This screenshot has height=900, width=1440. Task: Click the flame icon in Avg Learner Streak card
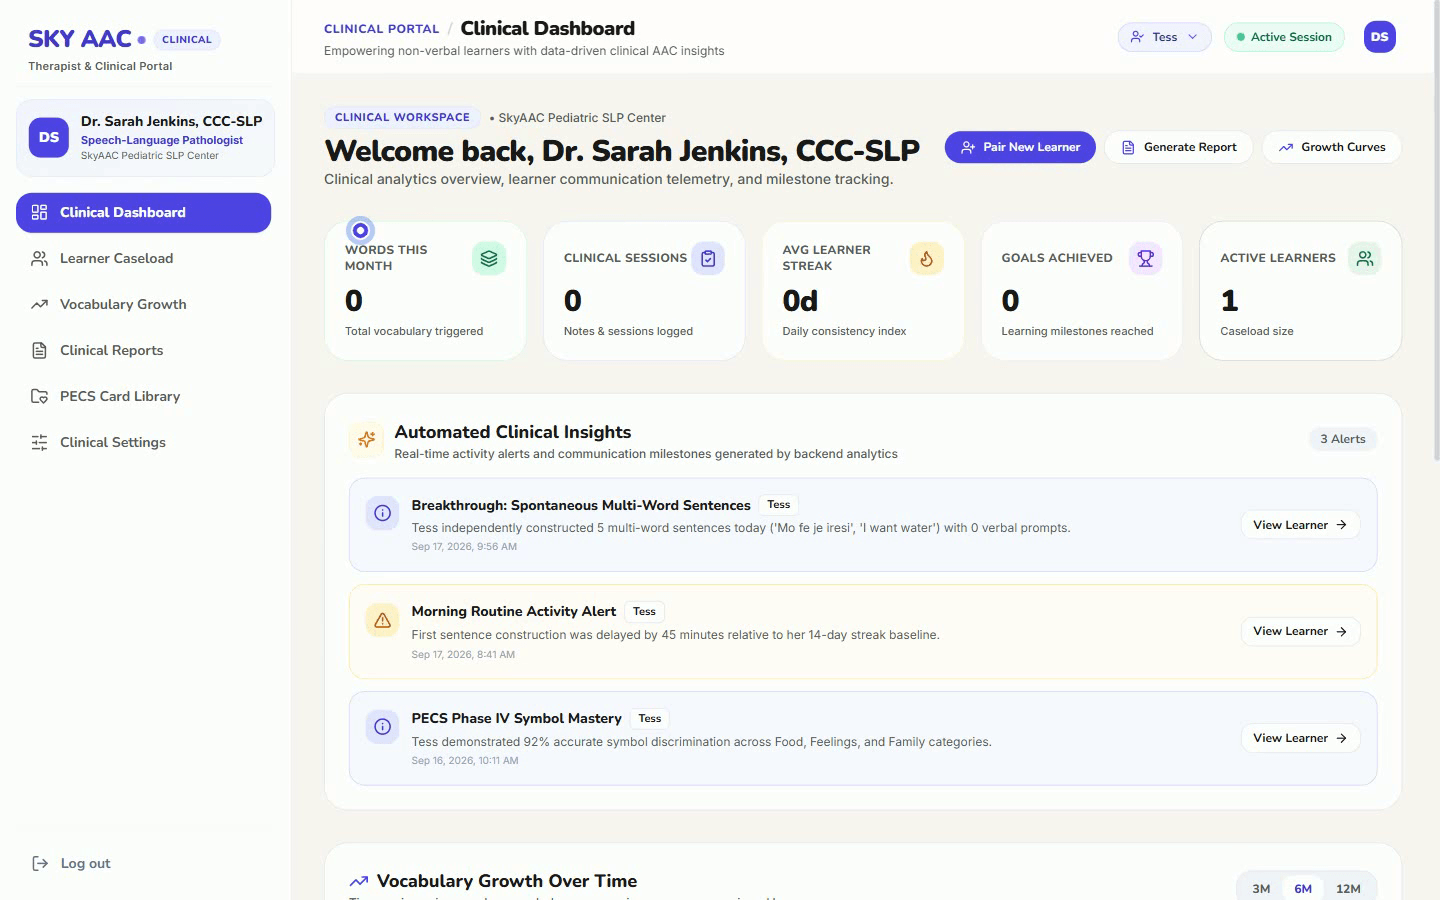926,258
